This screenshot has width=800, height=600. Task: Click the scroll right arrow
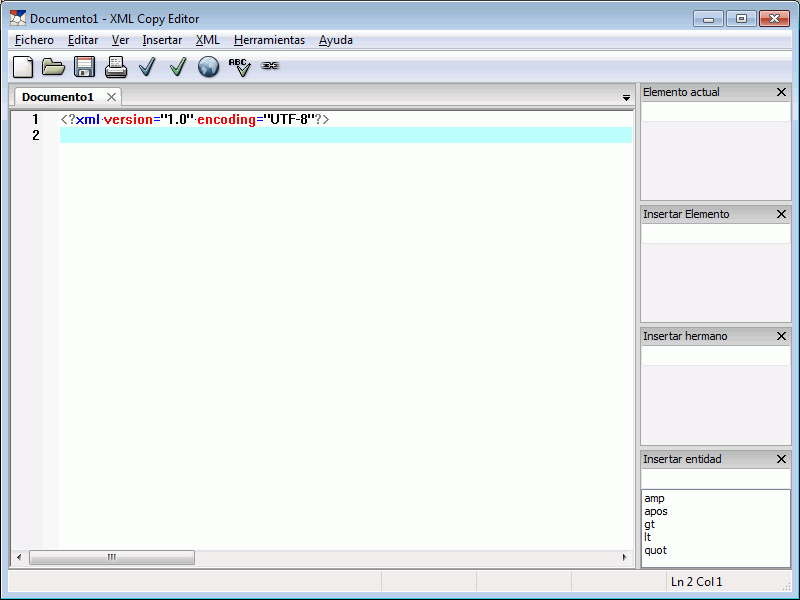624,557
